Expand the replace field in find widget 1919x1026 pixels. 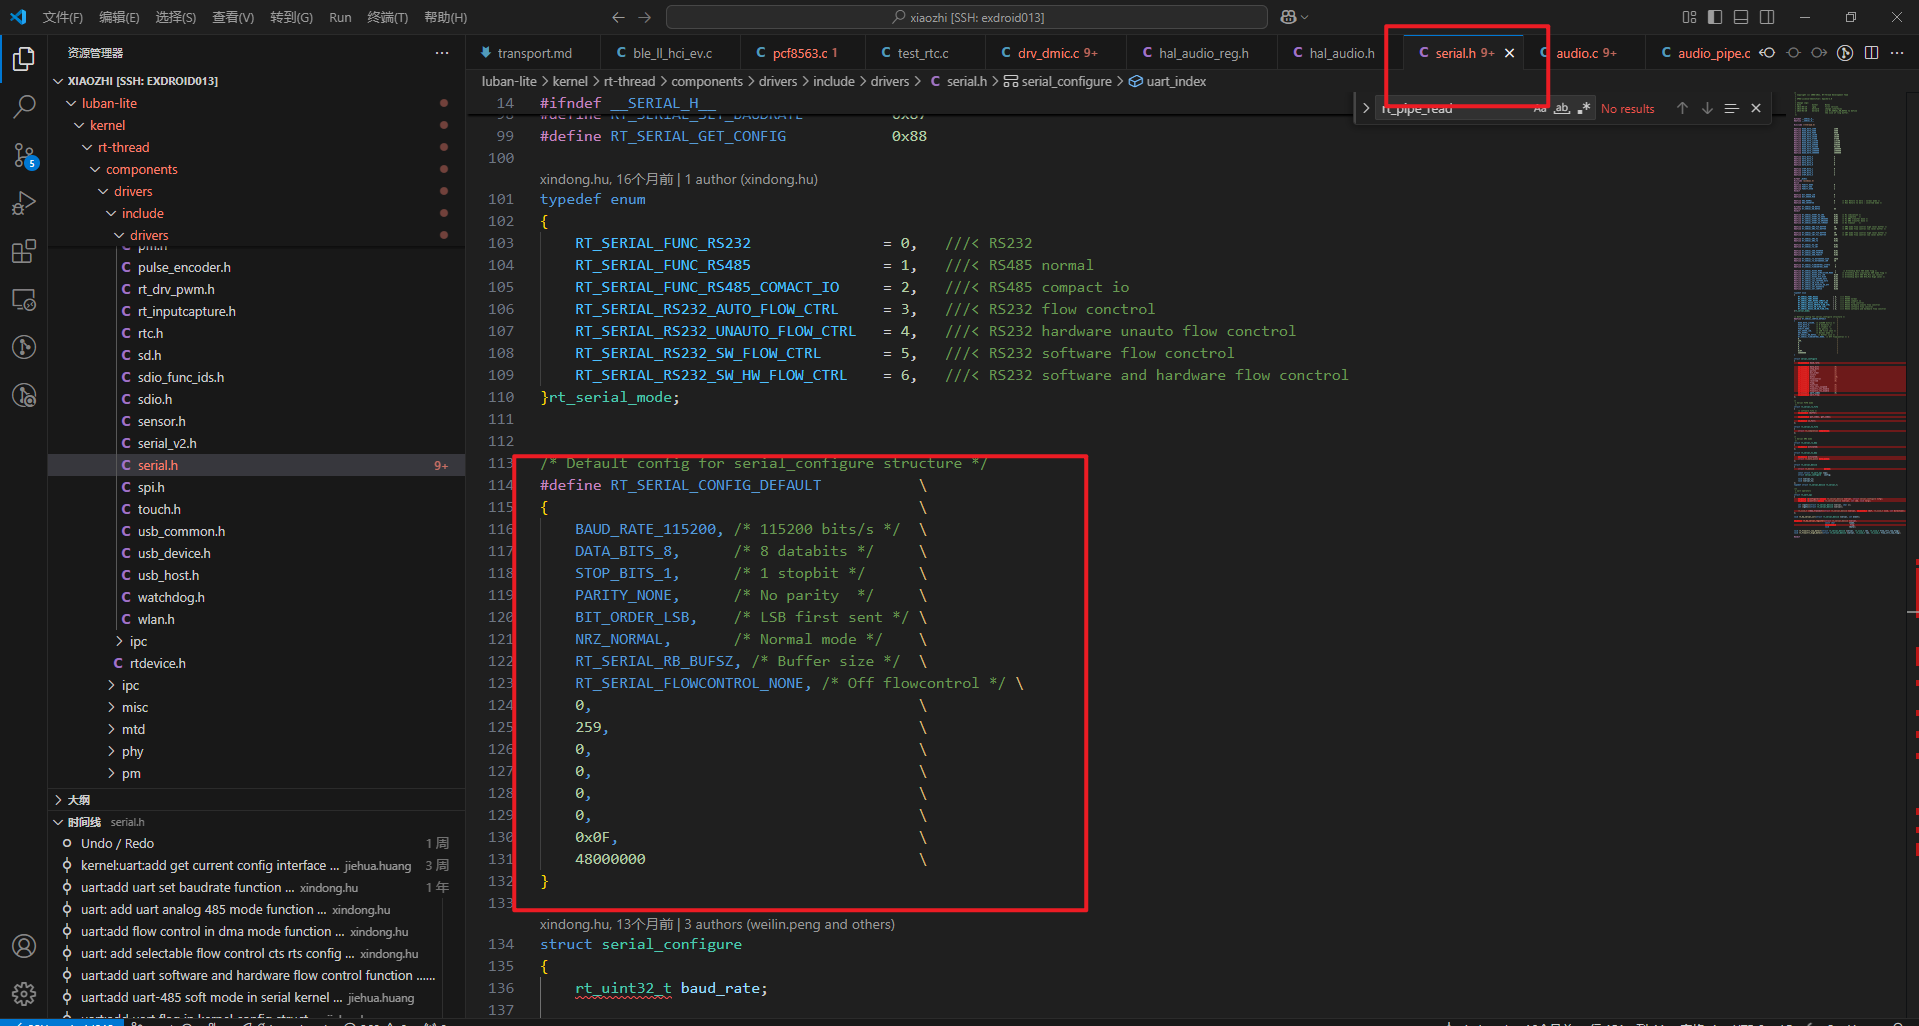pyautogui.click(x=1366, y=108)
